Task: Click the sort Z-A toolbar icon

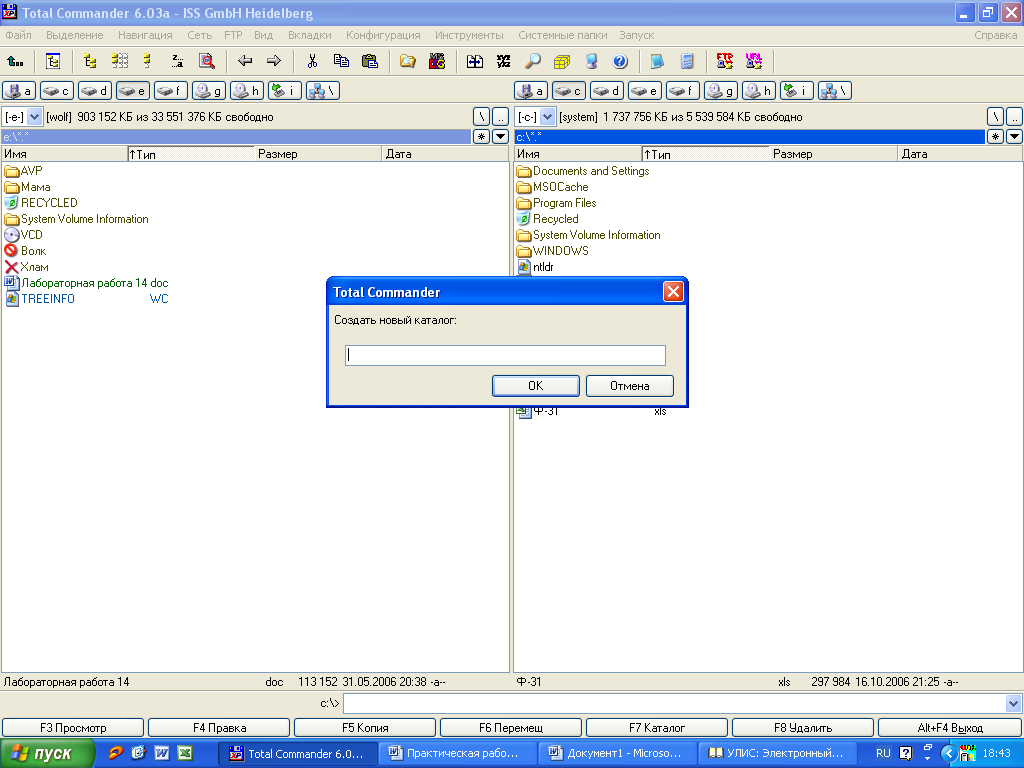Action: point(177,61)
